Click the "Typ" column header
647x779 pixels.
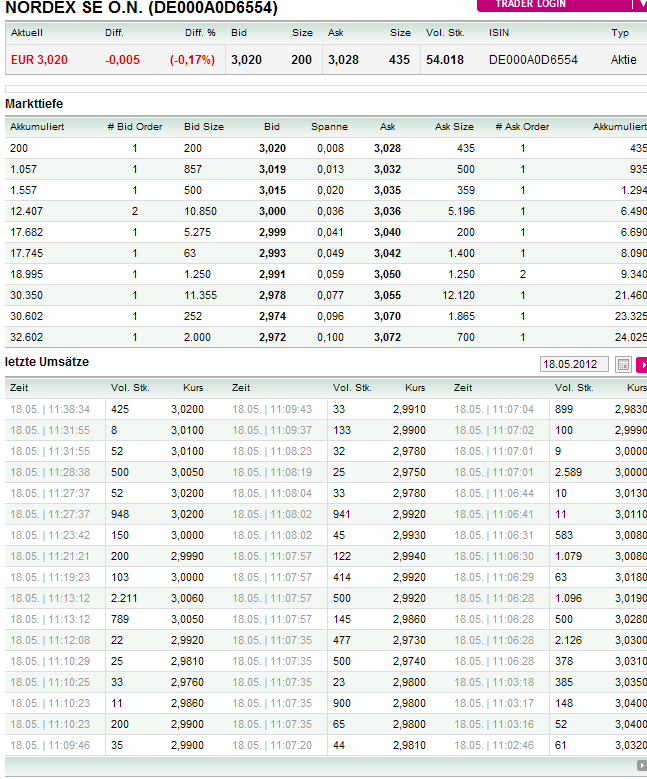pos(620,33)
